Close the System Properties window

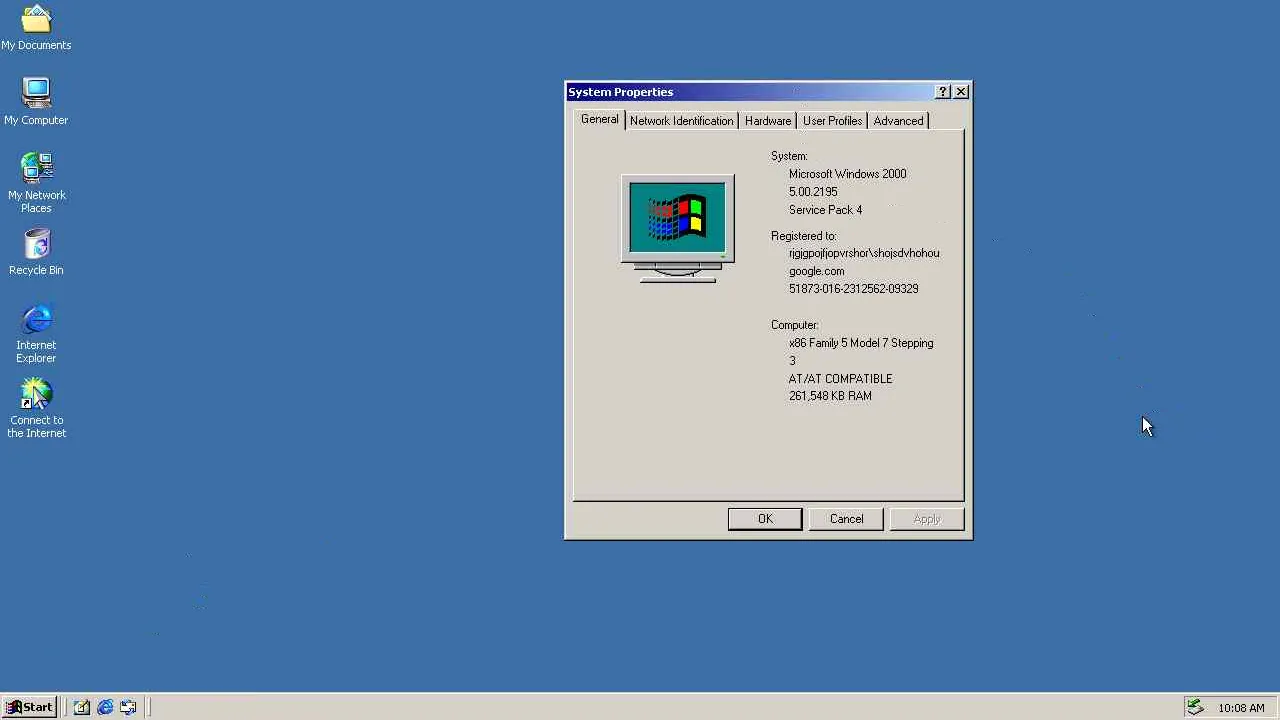961,92
